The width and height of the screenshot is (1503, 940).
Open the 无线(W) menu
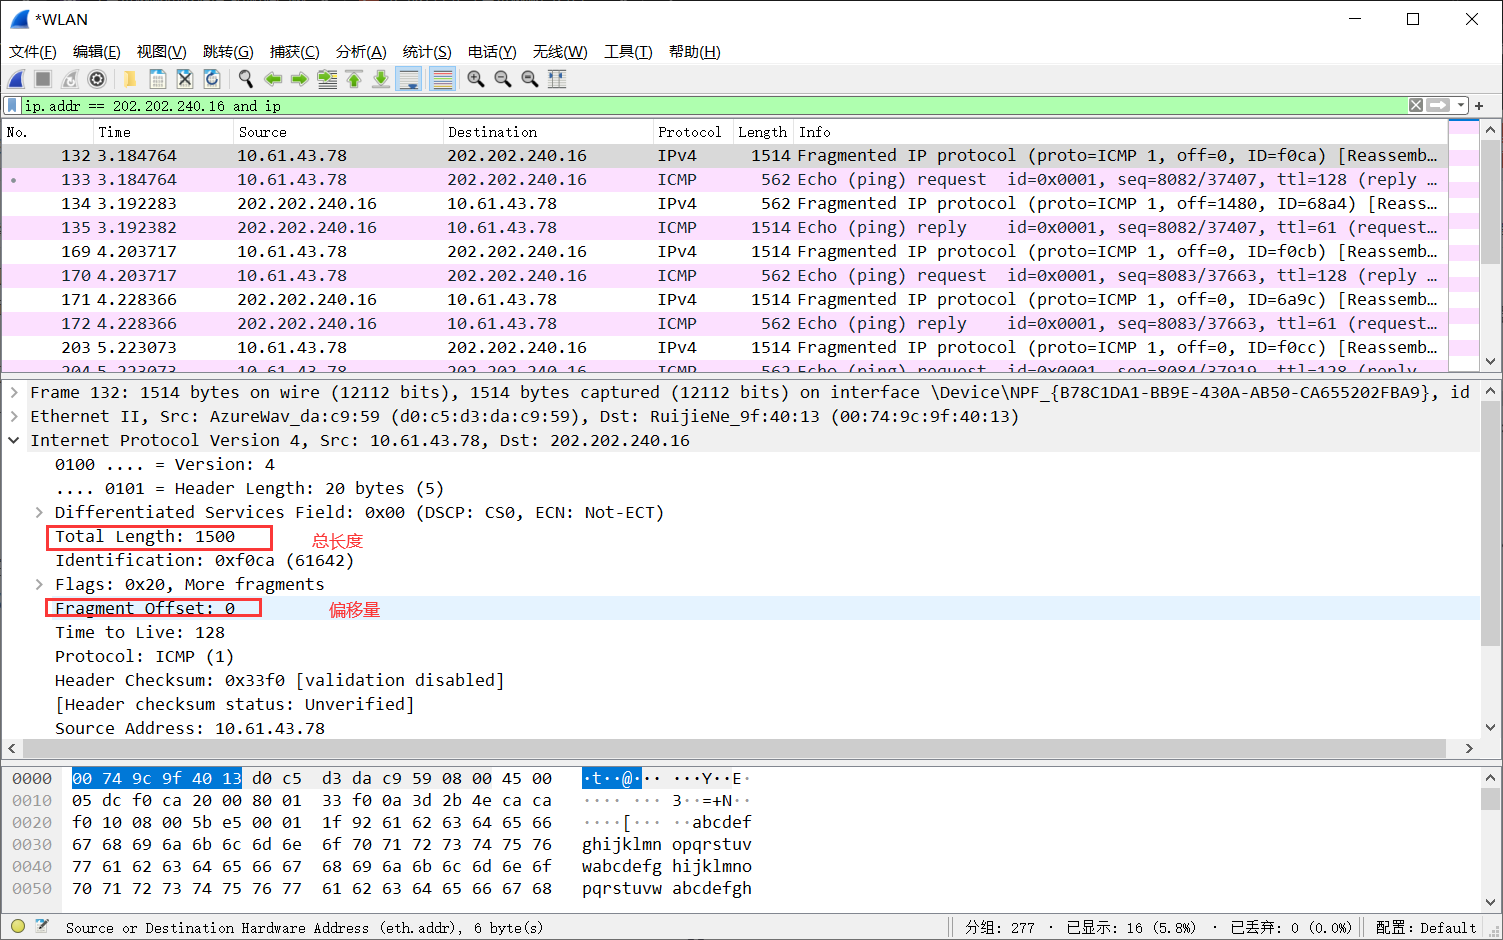[x=560, y=52]
